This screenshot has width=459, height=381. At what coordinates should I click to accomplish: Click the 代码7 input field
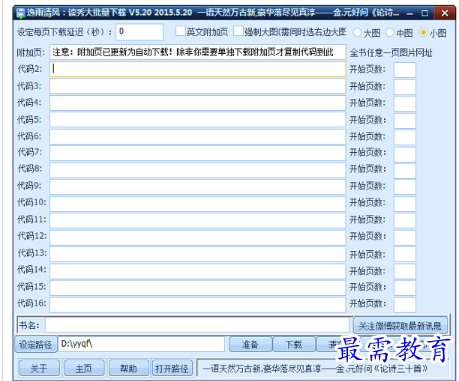(198, 153)
